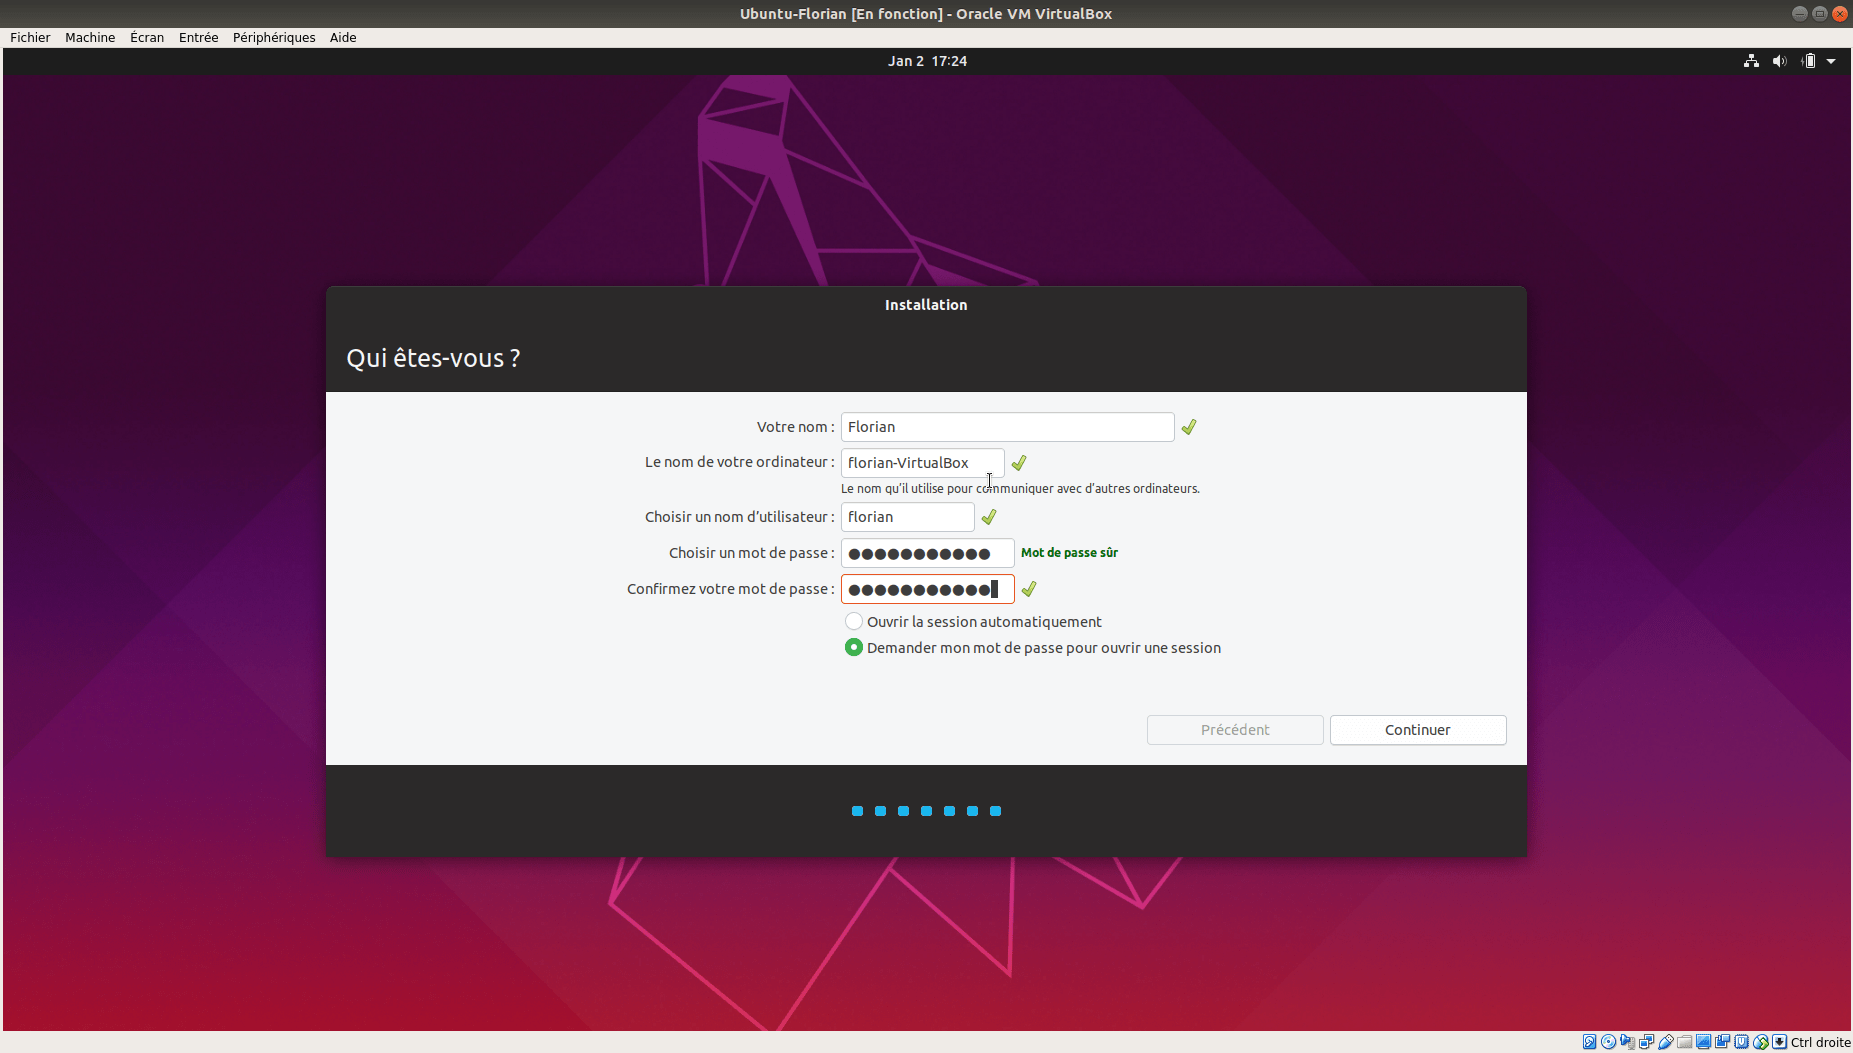This screenshot has height=1053, width=1853.
Task: Select 'Ouvrir la session automatiquement' radio button
Action: 854,622
